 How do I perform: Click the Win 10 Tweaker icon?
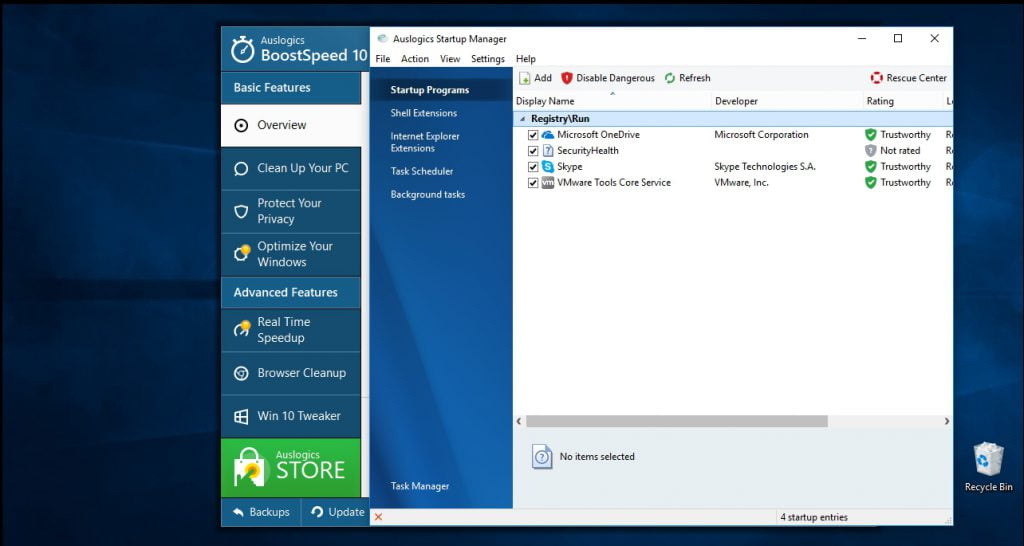[x=241, y=416]
